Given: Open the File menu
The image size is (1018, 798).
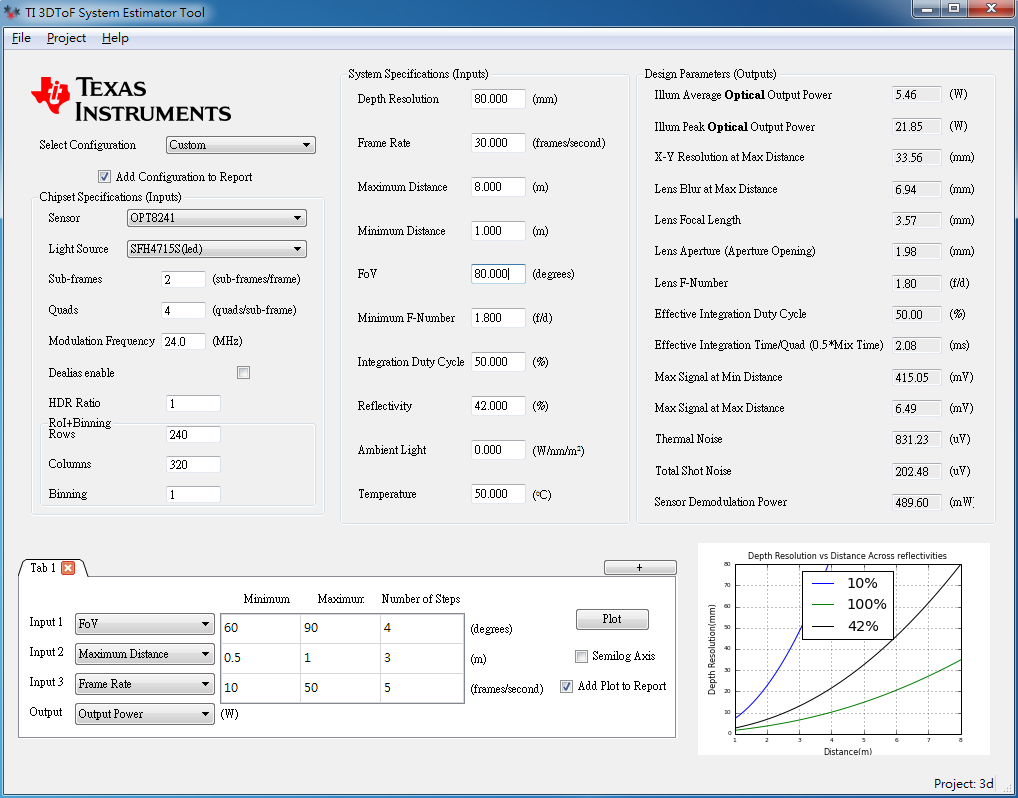Looking at the screenshot, I should click(21, 38).
